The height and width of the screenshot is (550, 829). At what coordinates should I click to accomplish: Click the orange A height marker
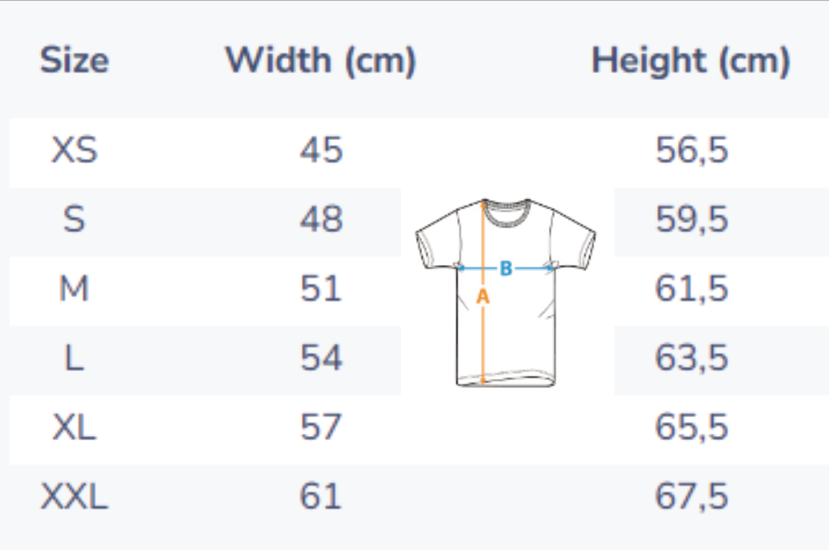pos(483,296)
